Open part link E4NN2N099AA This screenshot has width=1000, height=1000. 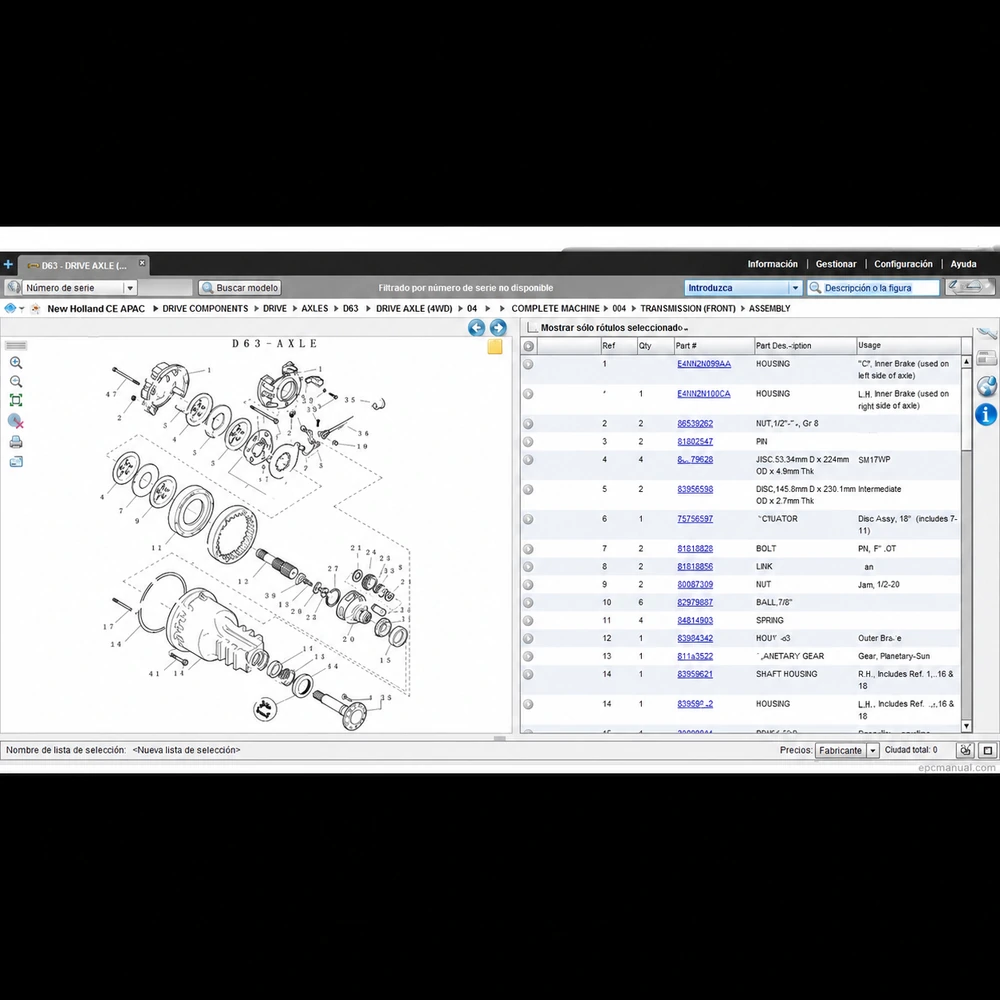703,364
